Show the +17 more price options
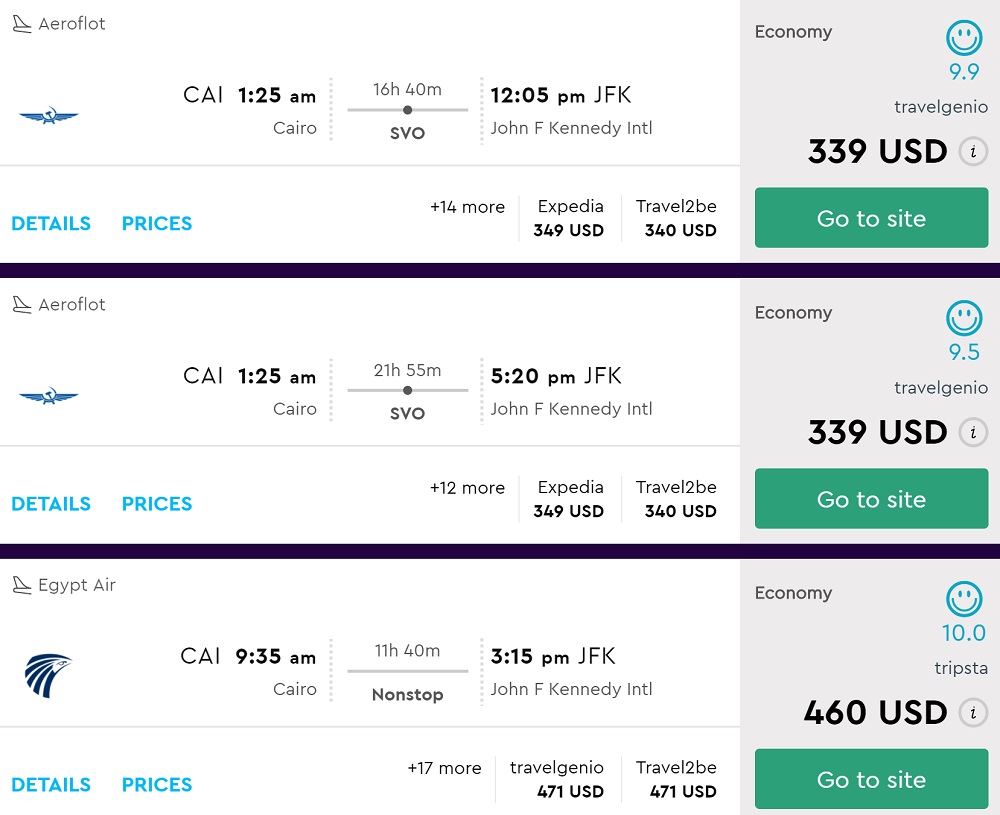The width and height of the screenshot is (1000, 815). tap(444, 768)
